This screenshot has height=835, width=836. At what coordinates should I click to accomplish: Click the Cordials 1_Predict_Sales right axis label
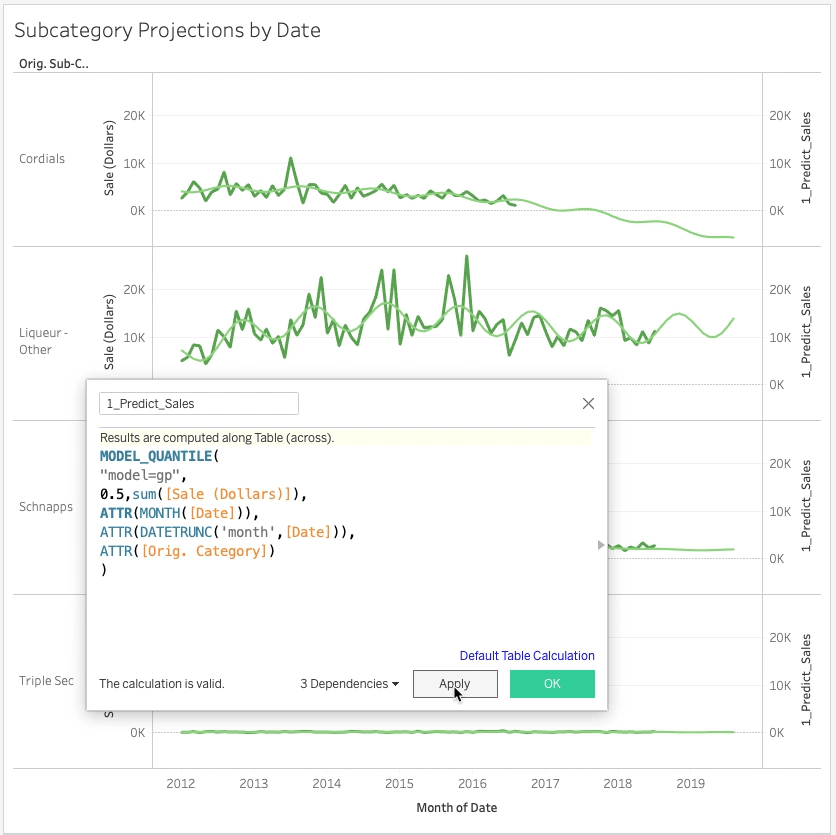tap(808, 160)
